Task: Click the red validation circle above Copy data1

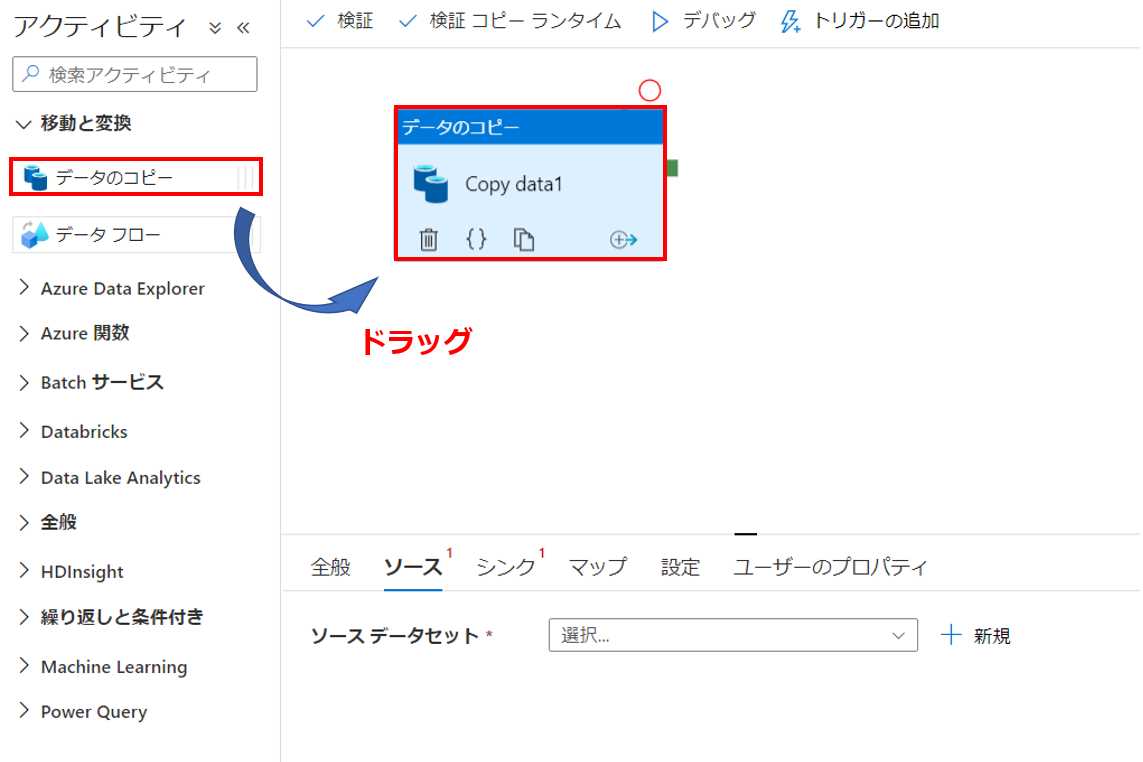Action: 650,90
